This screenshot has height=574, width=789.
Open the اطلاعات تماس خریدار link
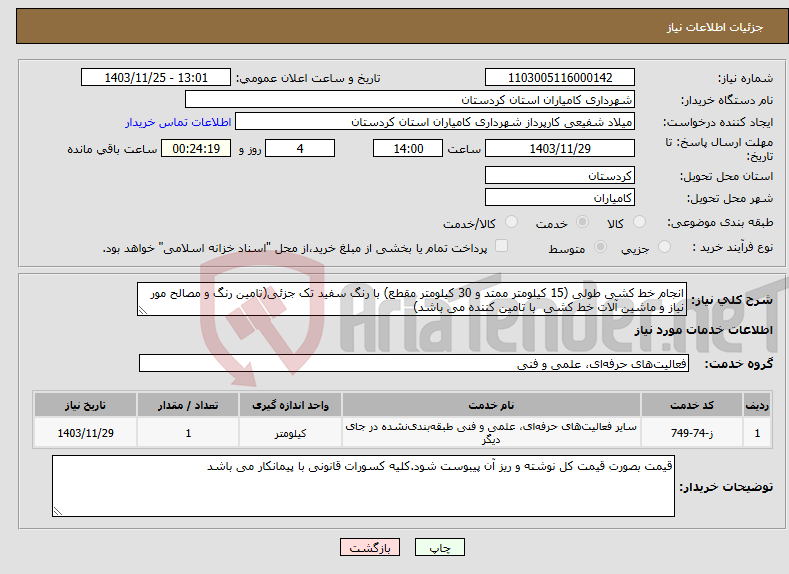point(178,122)
